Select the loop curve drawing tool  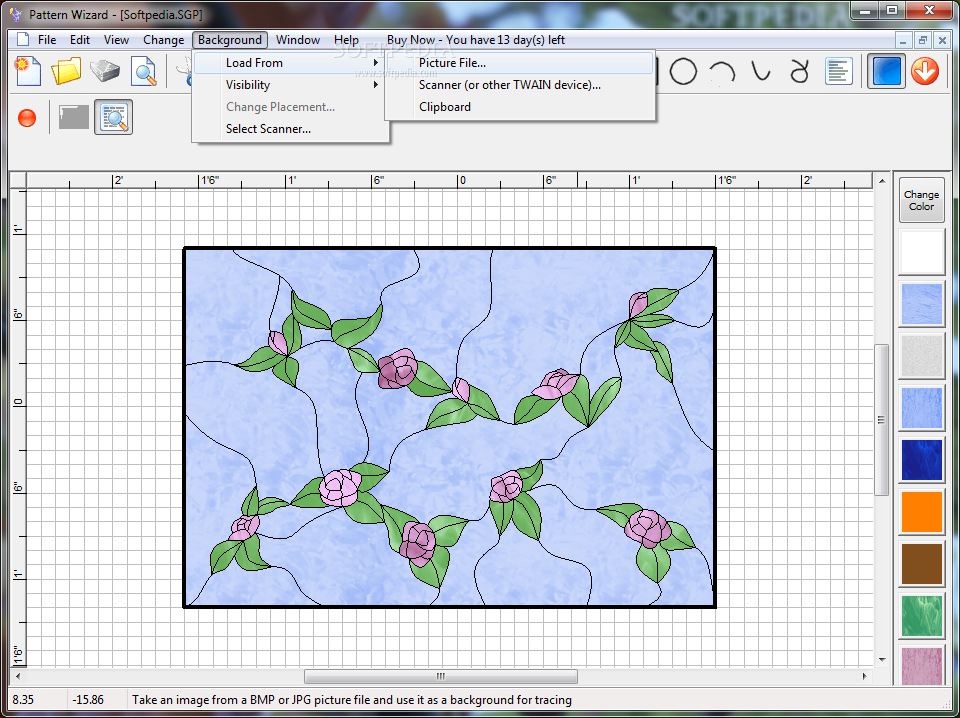(799, 72)
